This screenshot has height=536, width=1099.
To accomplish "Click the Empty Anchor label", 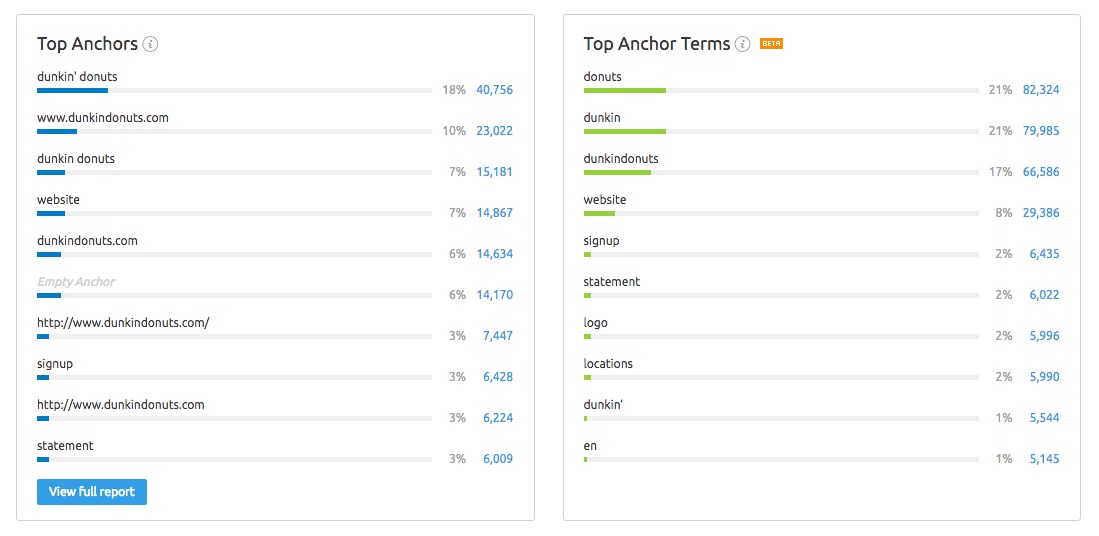I will coord(76,282).
